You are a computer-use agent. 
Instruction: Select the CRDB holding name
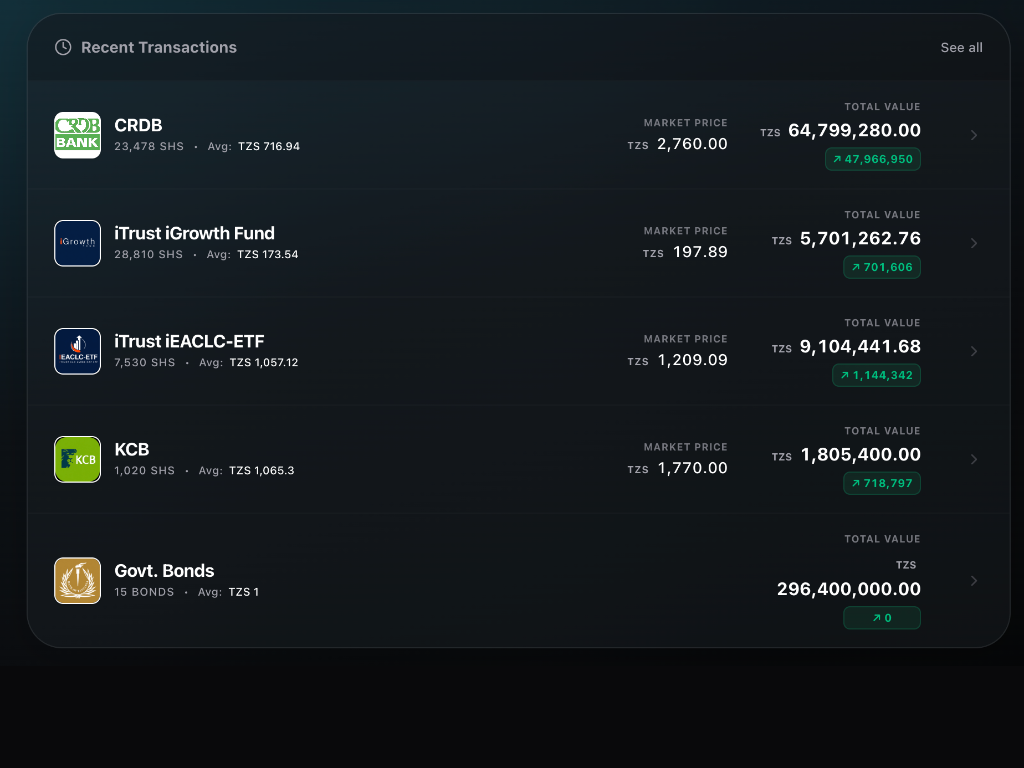pyautogui.click(x=138, y=125)
